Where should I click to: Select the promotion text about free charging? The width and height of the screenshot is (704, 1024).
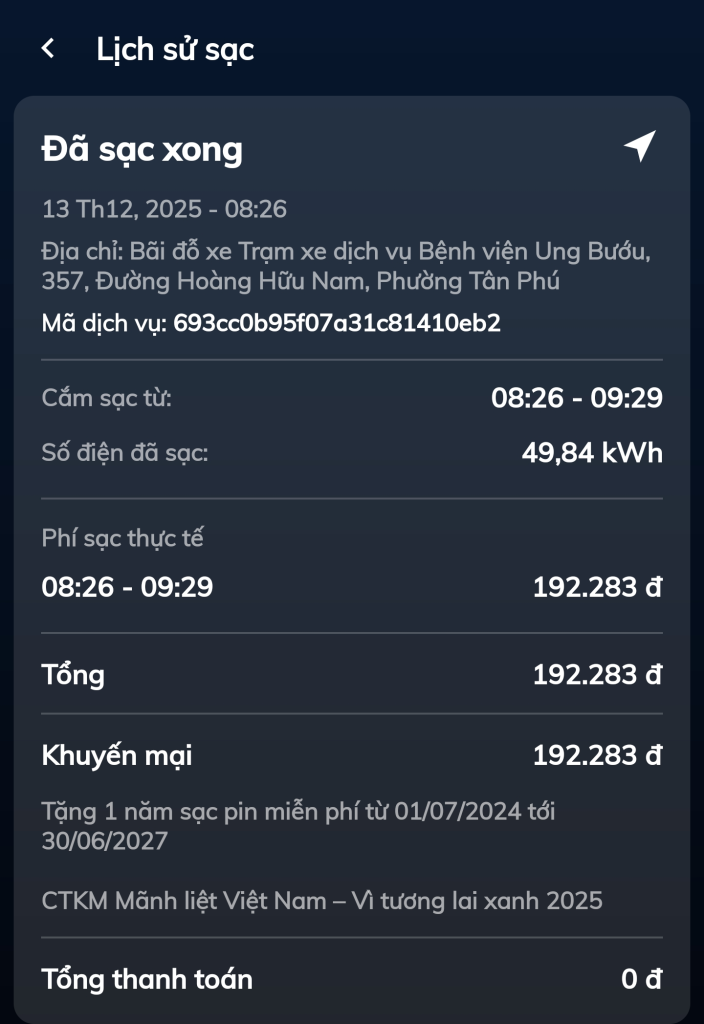point(349,828)
